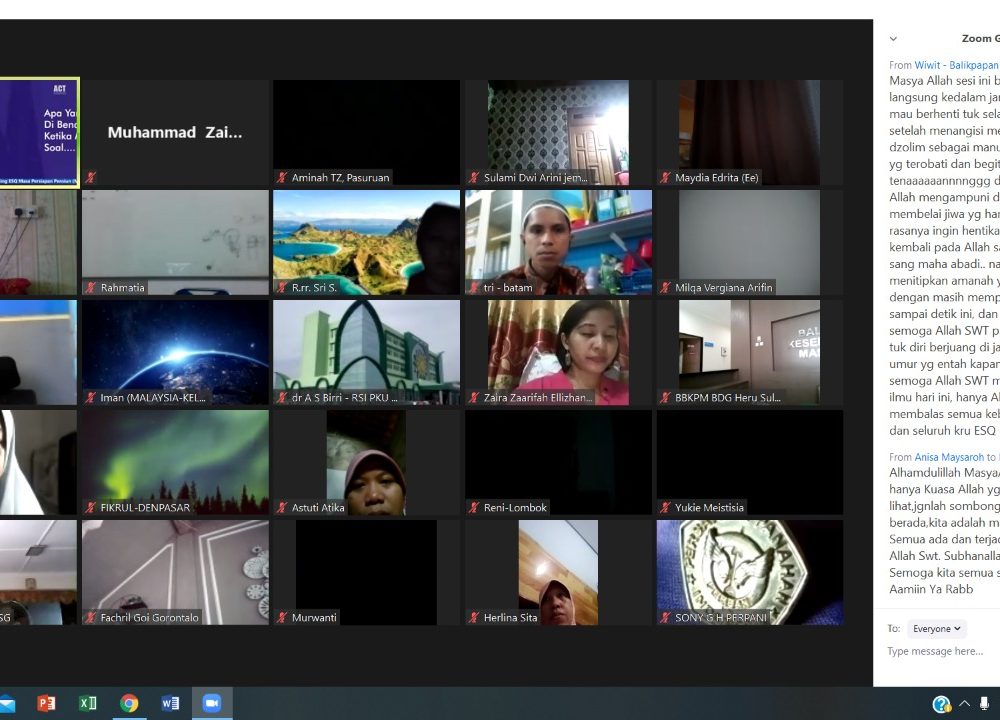Click muted mic icon on Reni-Lombok tile
The height and width of the screenshot is (720, 1000).
(474, 508)
